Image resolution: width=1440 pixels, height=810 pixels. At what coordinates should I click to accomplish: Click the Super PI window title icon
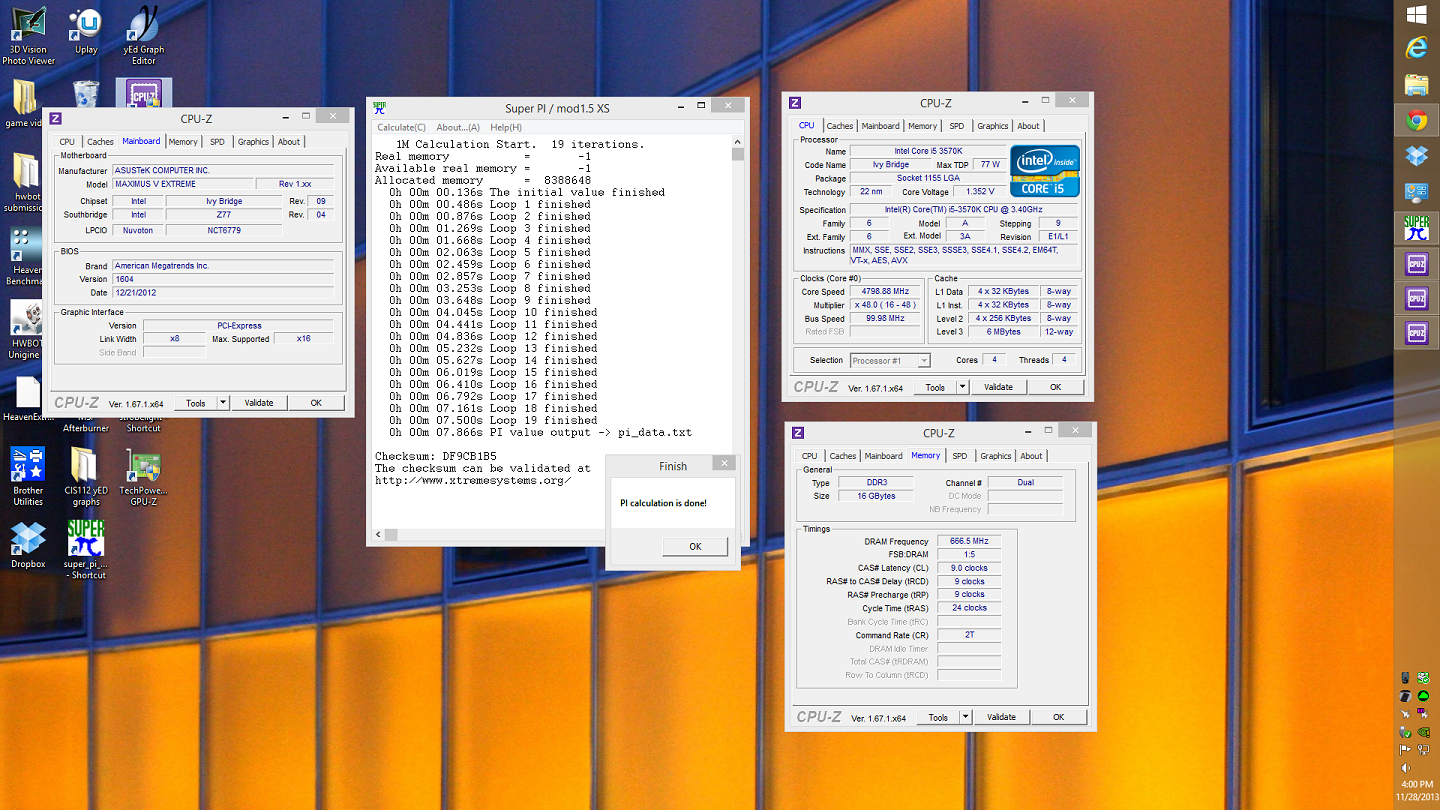380,108
